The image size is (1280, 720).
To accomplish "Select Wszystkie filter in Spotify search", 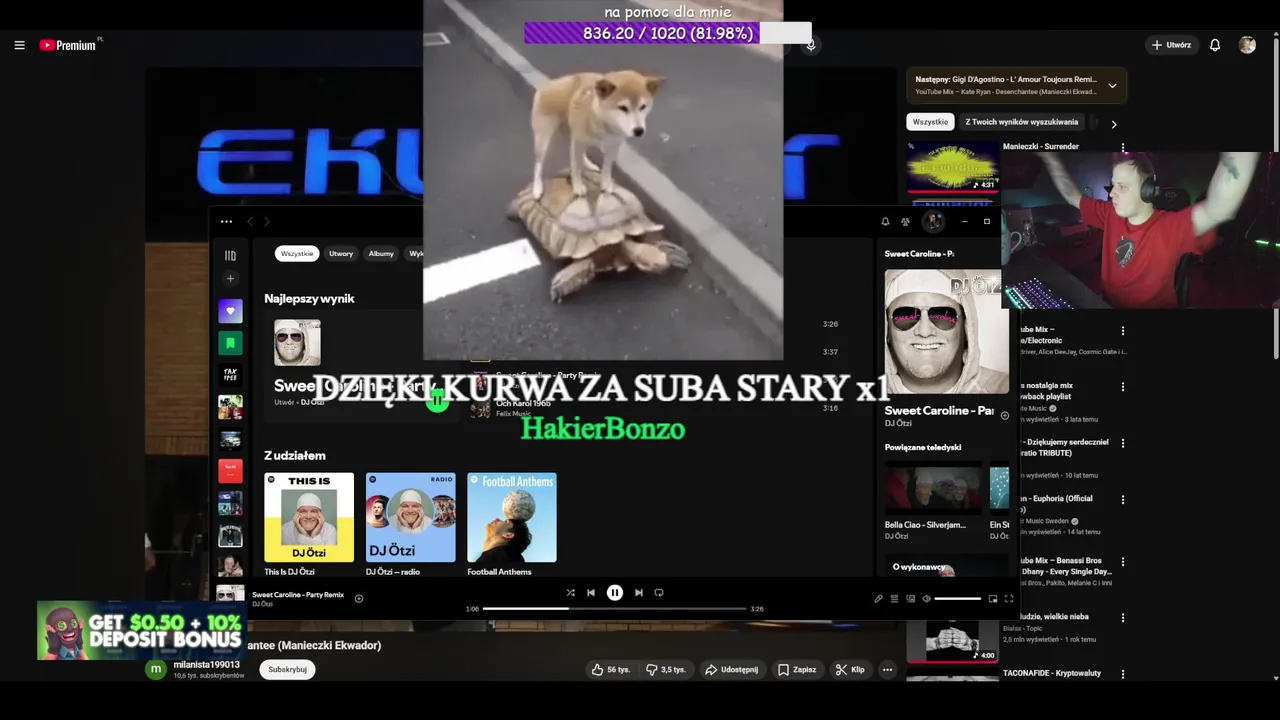I will (297, 254).
